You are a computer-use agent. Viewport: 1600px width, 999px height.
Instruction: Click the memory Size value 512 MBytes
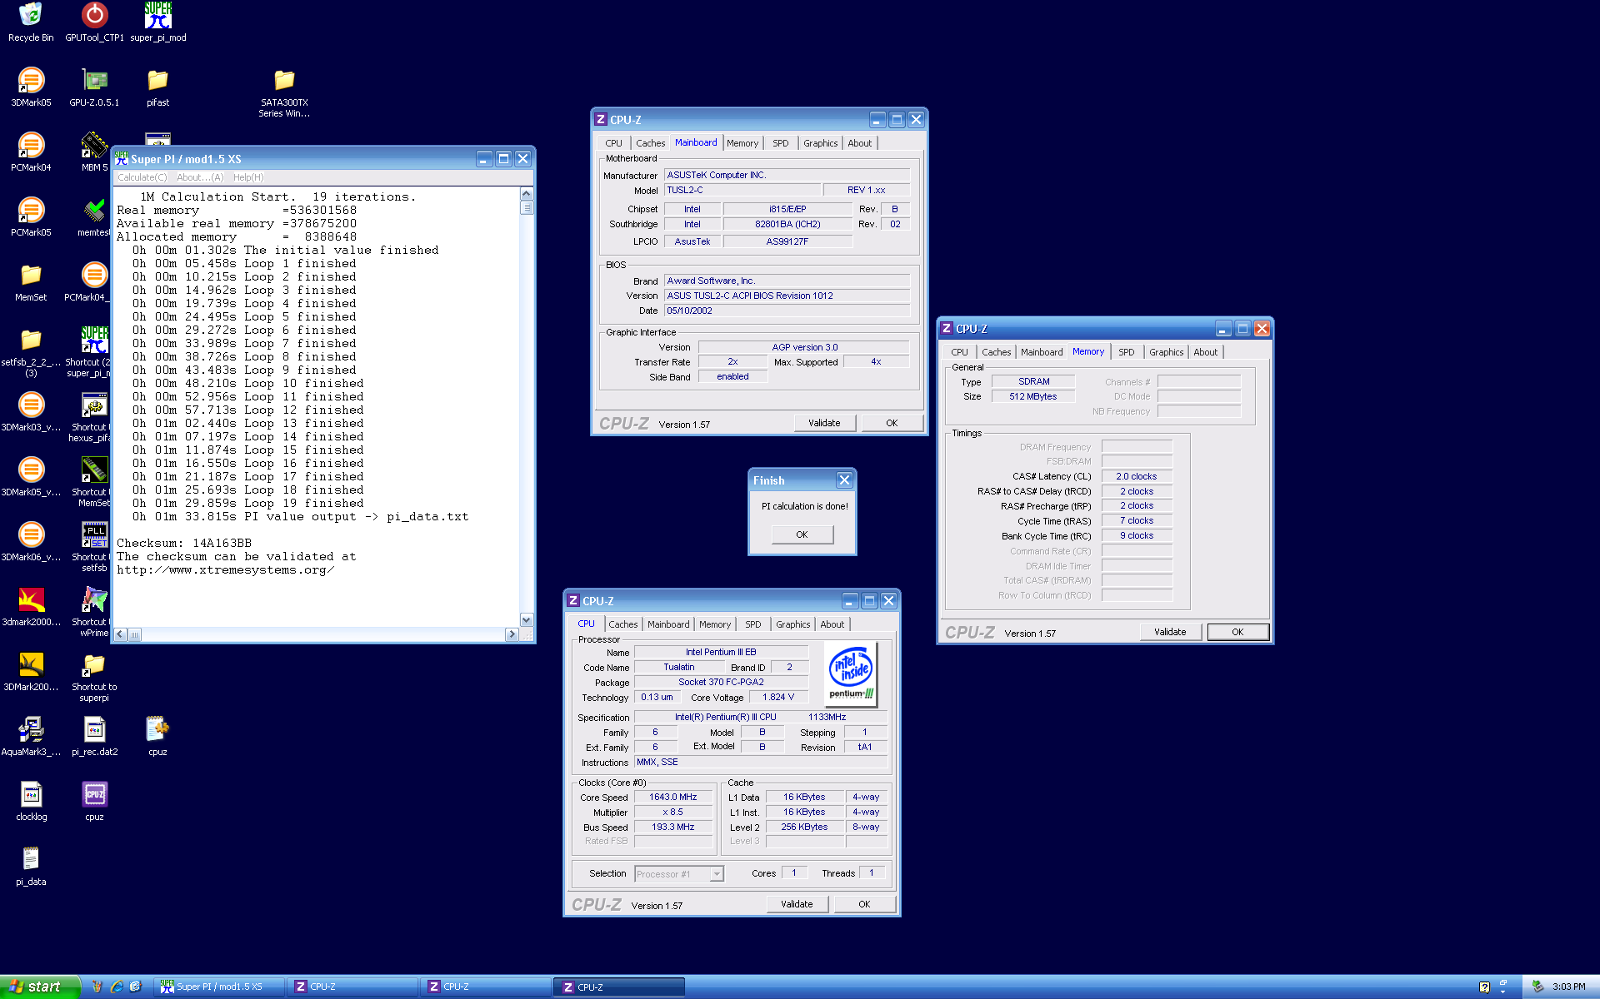(1033, 396)
